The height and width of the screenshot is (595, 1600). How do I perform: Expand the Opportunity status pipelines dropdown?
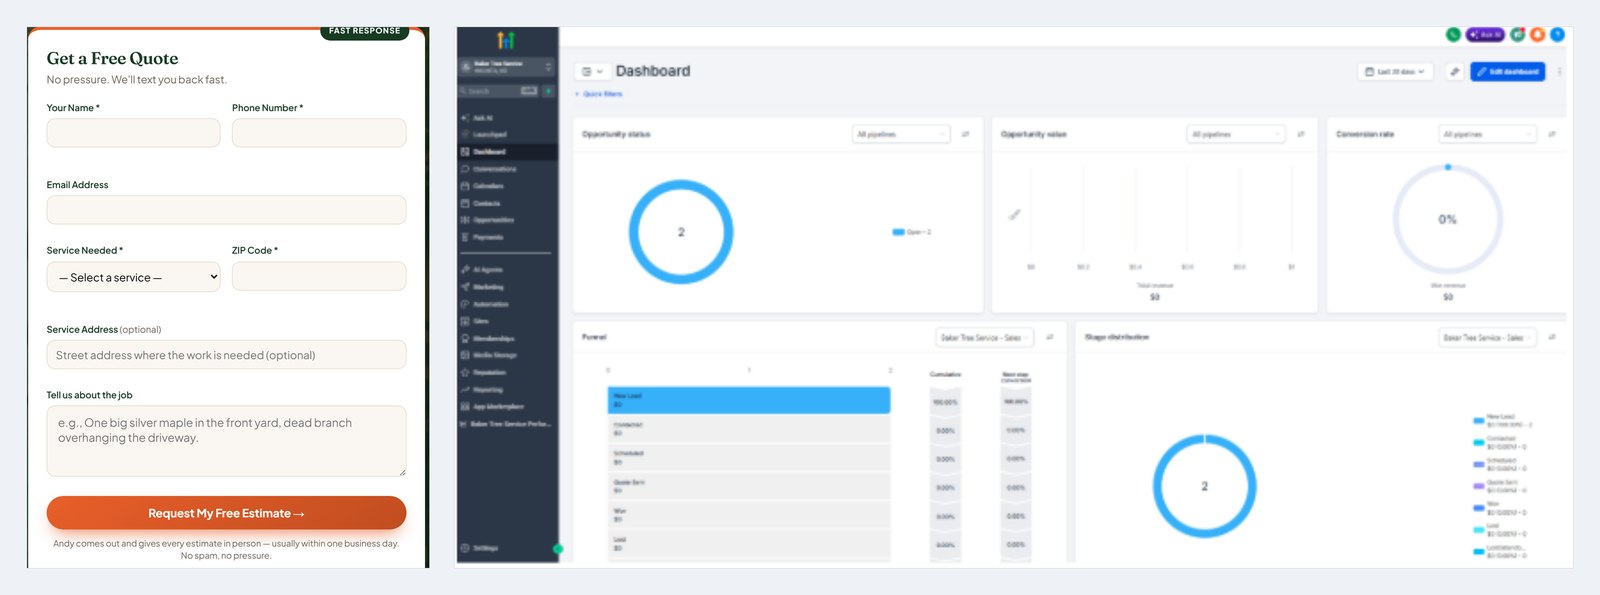click(x=900, y=134)
